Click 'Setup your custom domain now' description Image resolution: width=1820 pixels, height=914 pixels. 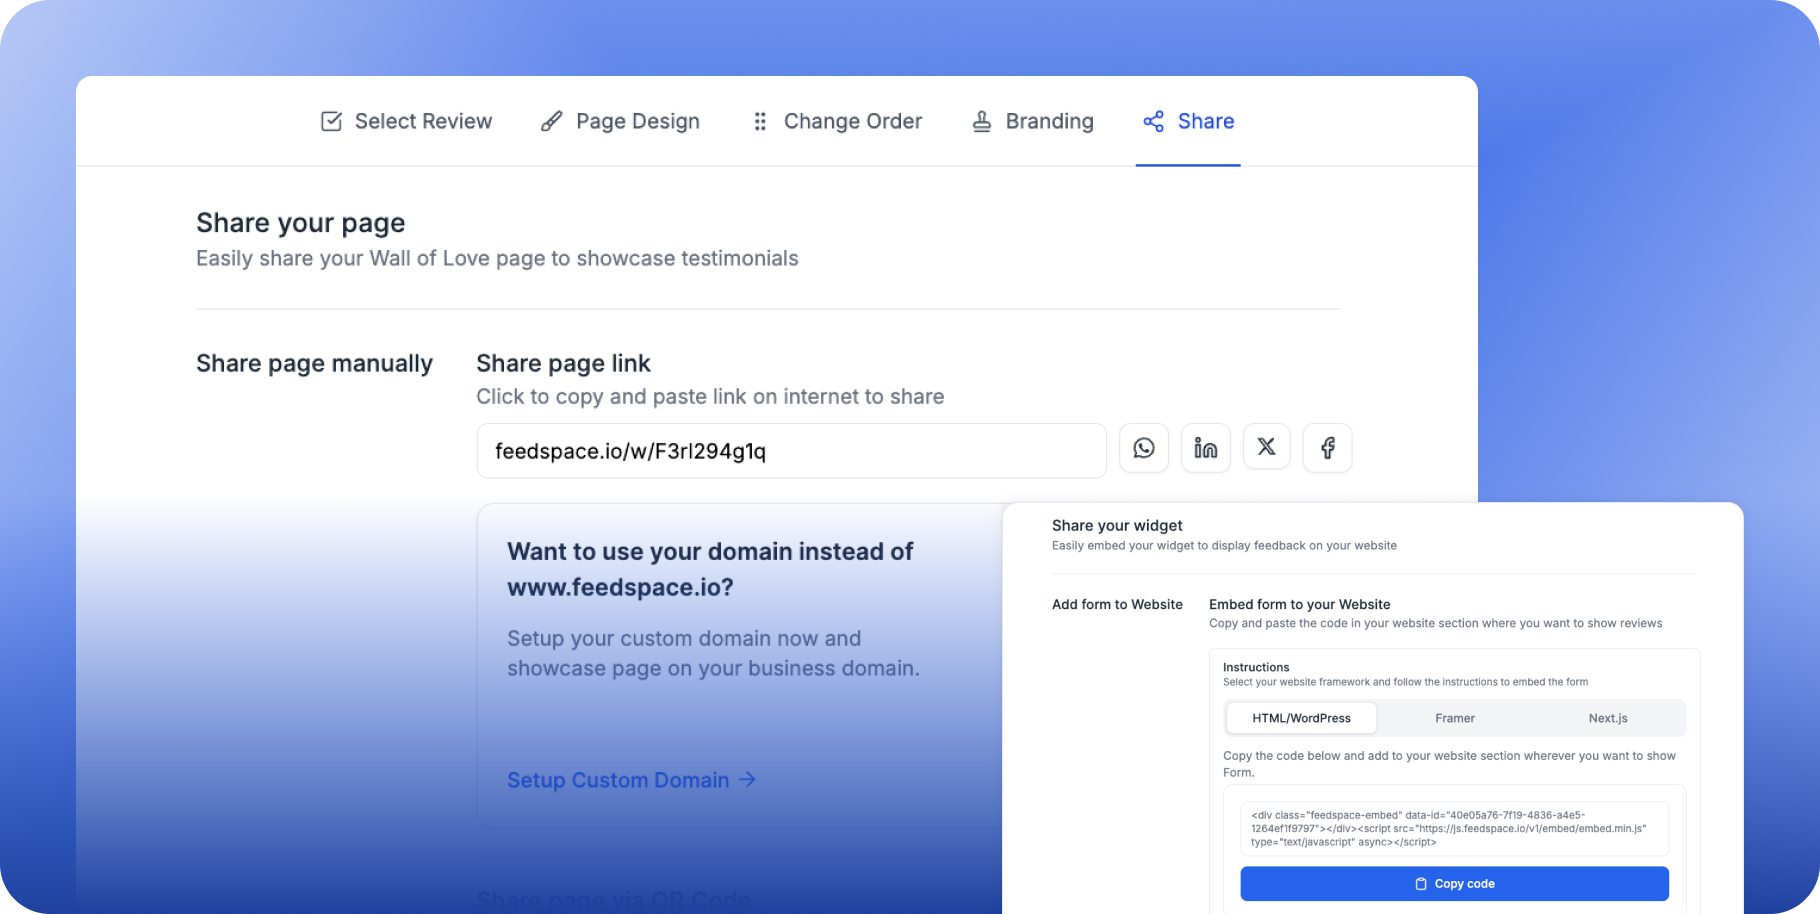713,653
